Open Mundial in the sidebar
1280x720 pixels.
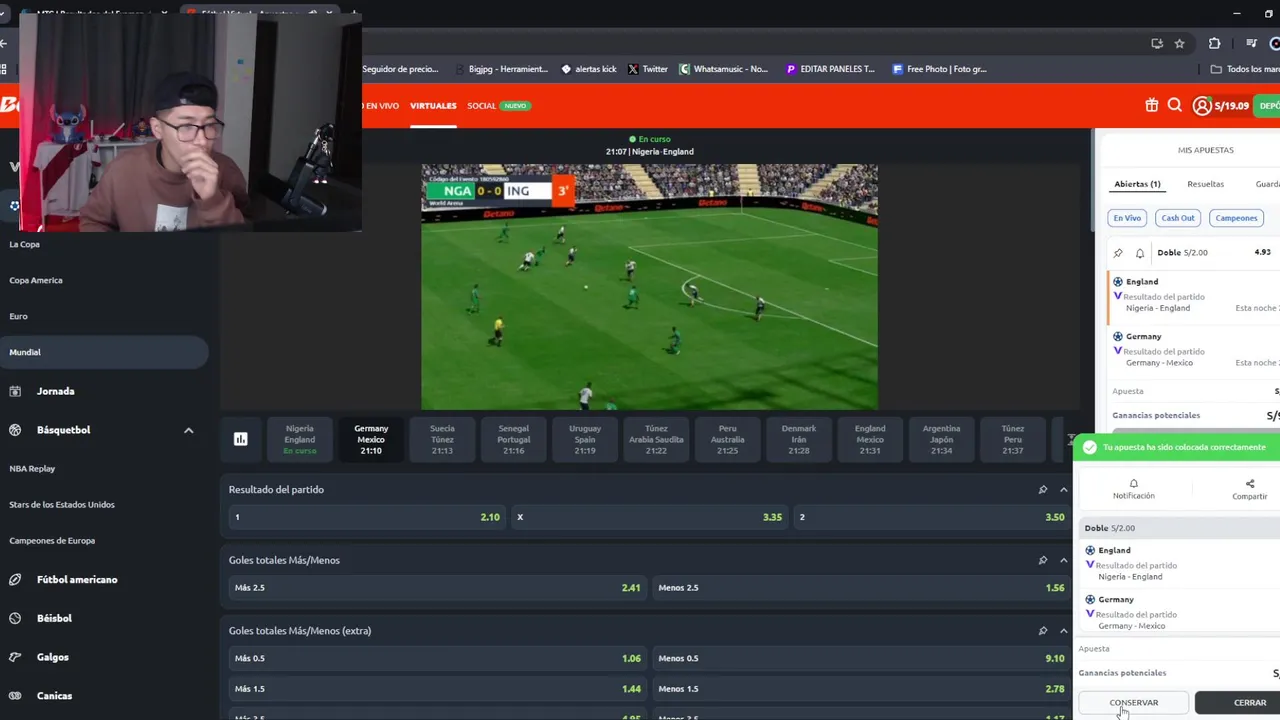tap(104, 352)
